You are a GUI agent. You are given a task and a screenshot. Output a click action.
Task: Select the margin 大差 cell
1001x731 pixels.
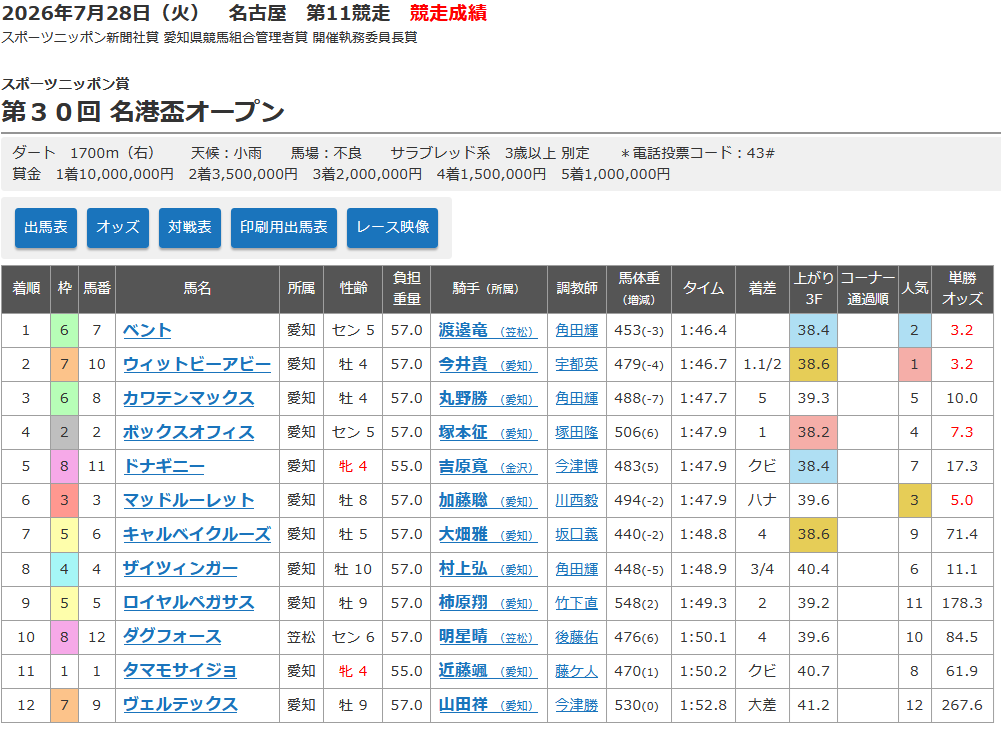(762, 705)
